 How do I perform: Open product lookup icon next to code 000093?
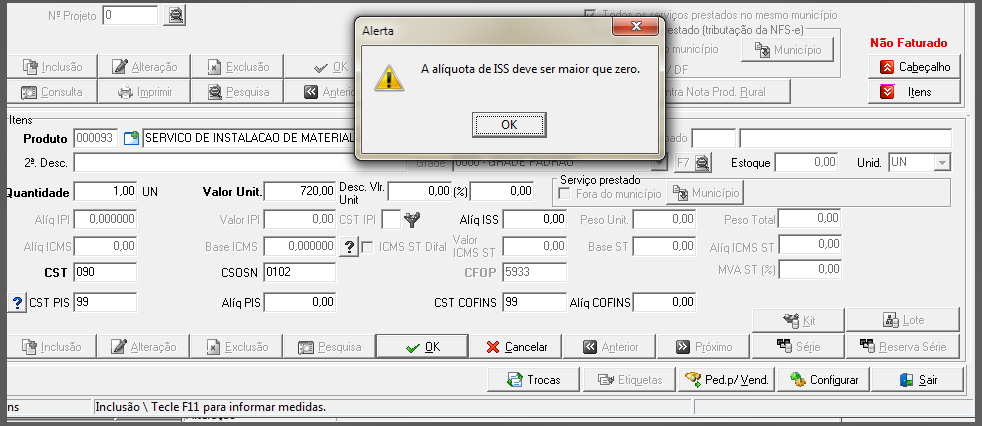130,138
